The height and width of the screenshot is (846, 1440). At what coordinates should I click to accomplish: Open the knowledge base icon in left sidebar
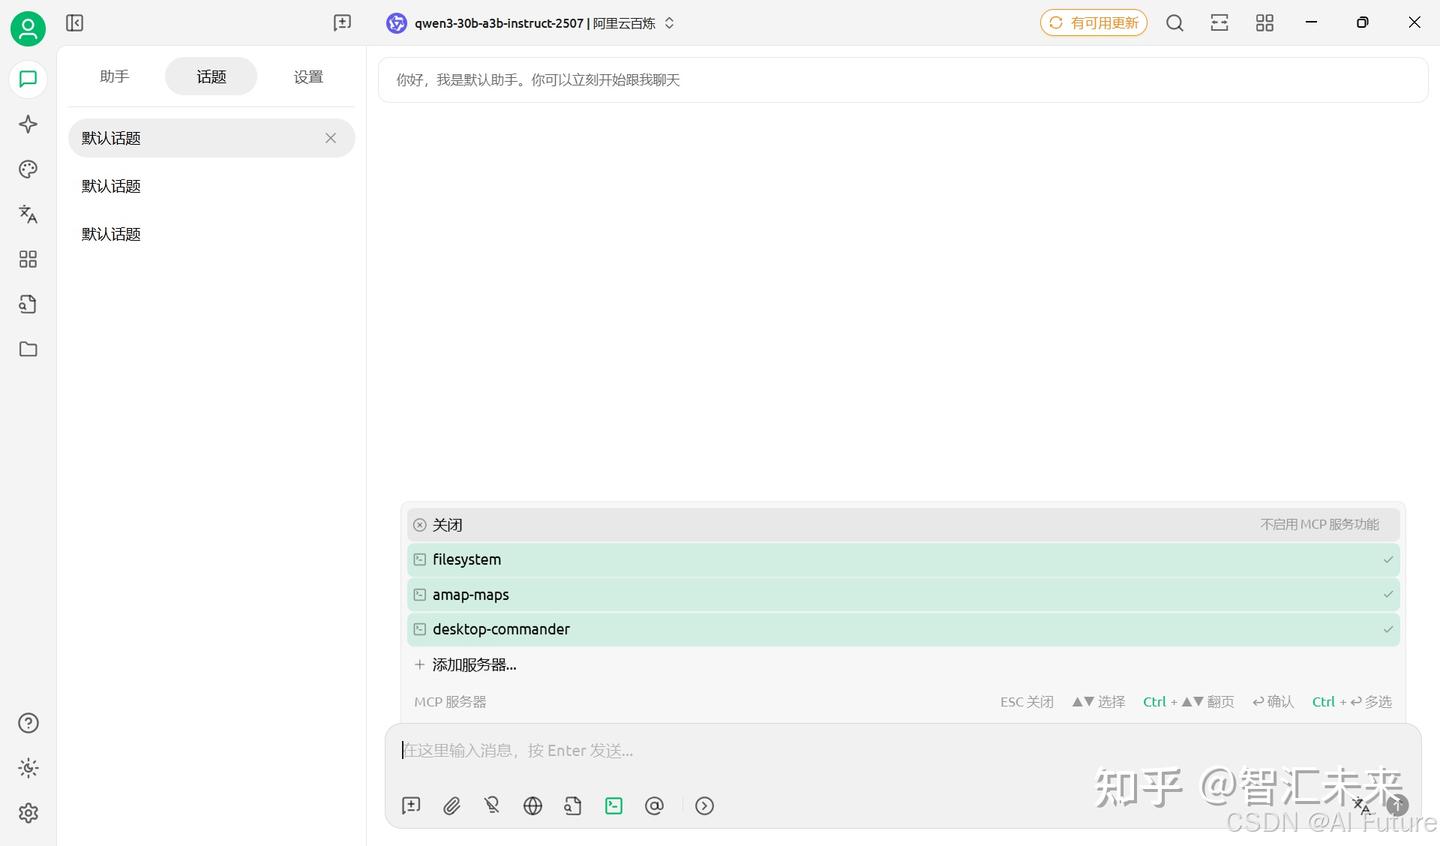click(28, 304)
